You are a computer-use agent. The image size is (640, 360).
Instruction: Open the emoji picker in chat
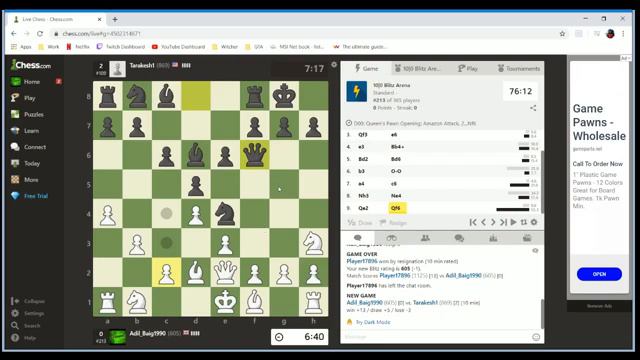point(536,337)
